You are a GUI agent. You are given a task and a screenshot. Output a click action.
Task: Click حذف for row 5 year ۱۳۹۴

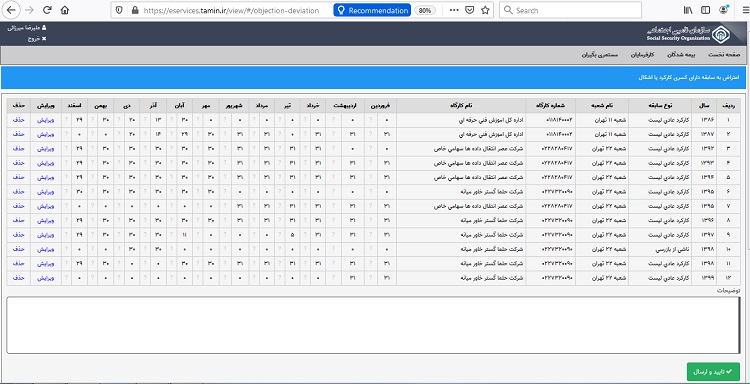[18, 177]
